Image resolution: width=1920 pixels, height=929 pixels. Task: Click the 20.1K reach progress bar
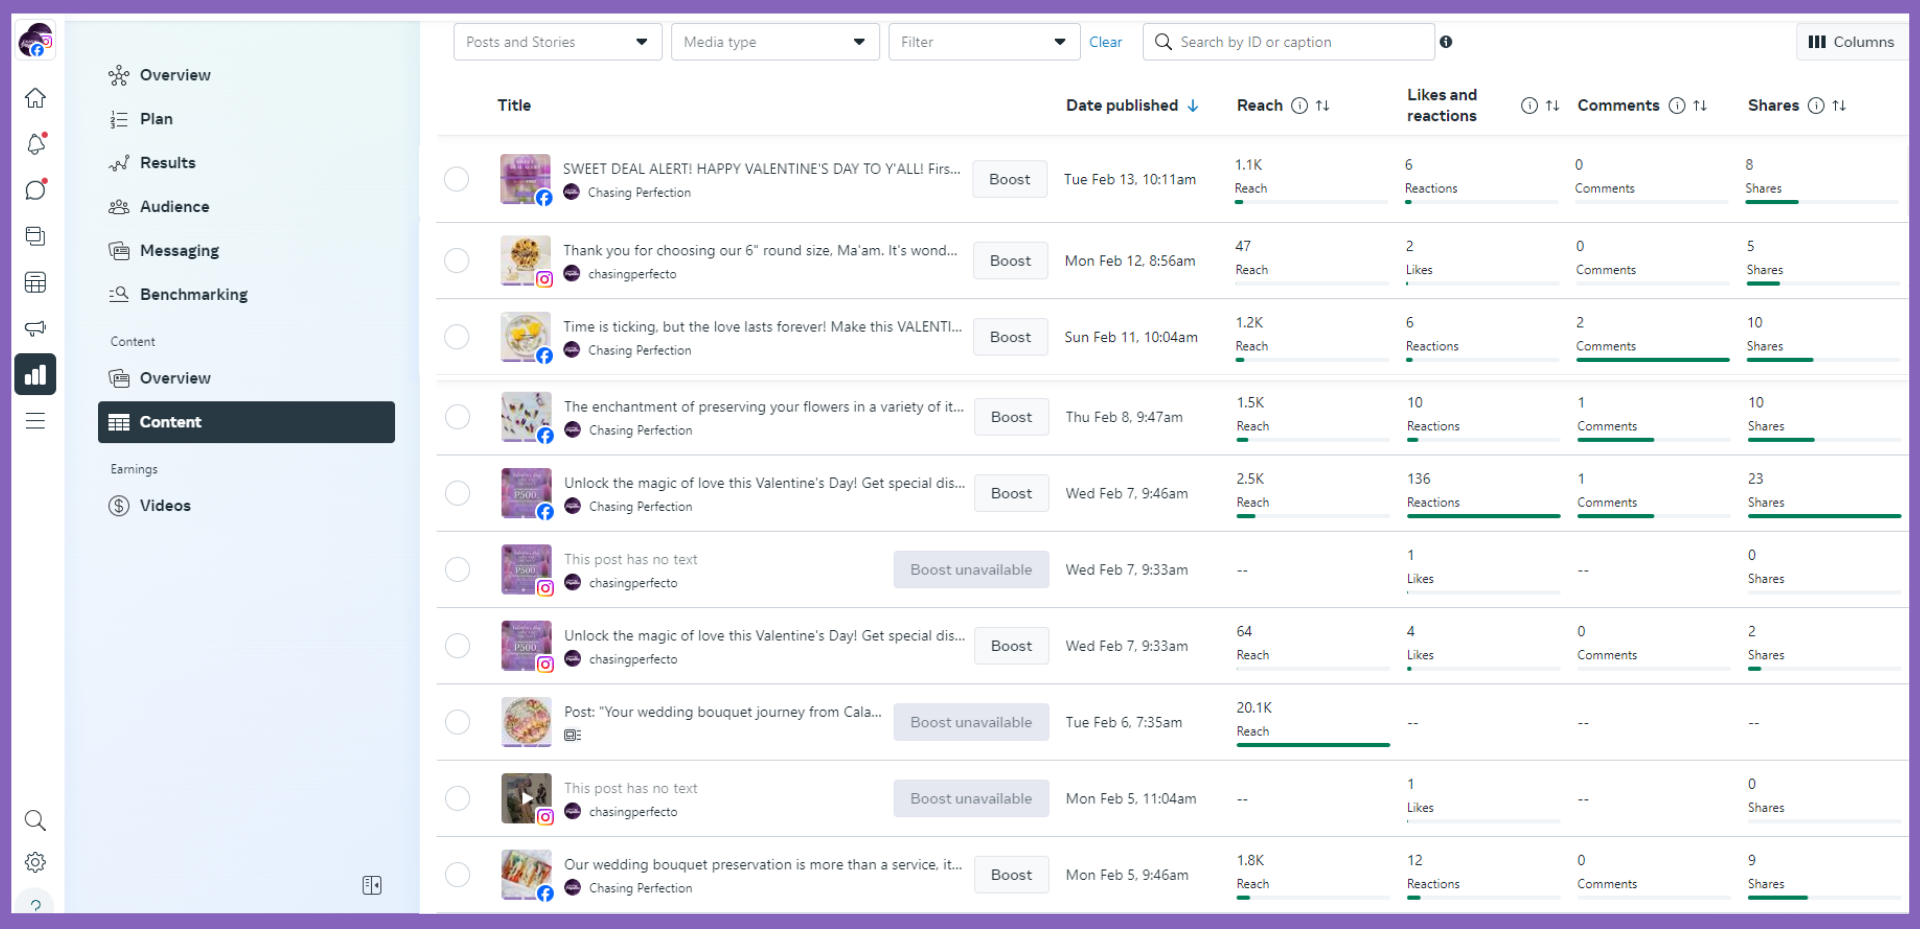tap(1313, 745)
